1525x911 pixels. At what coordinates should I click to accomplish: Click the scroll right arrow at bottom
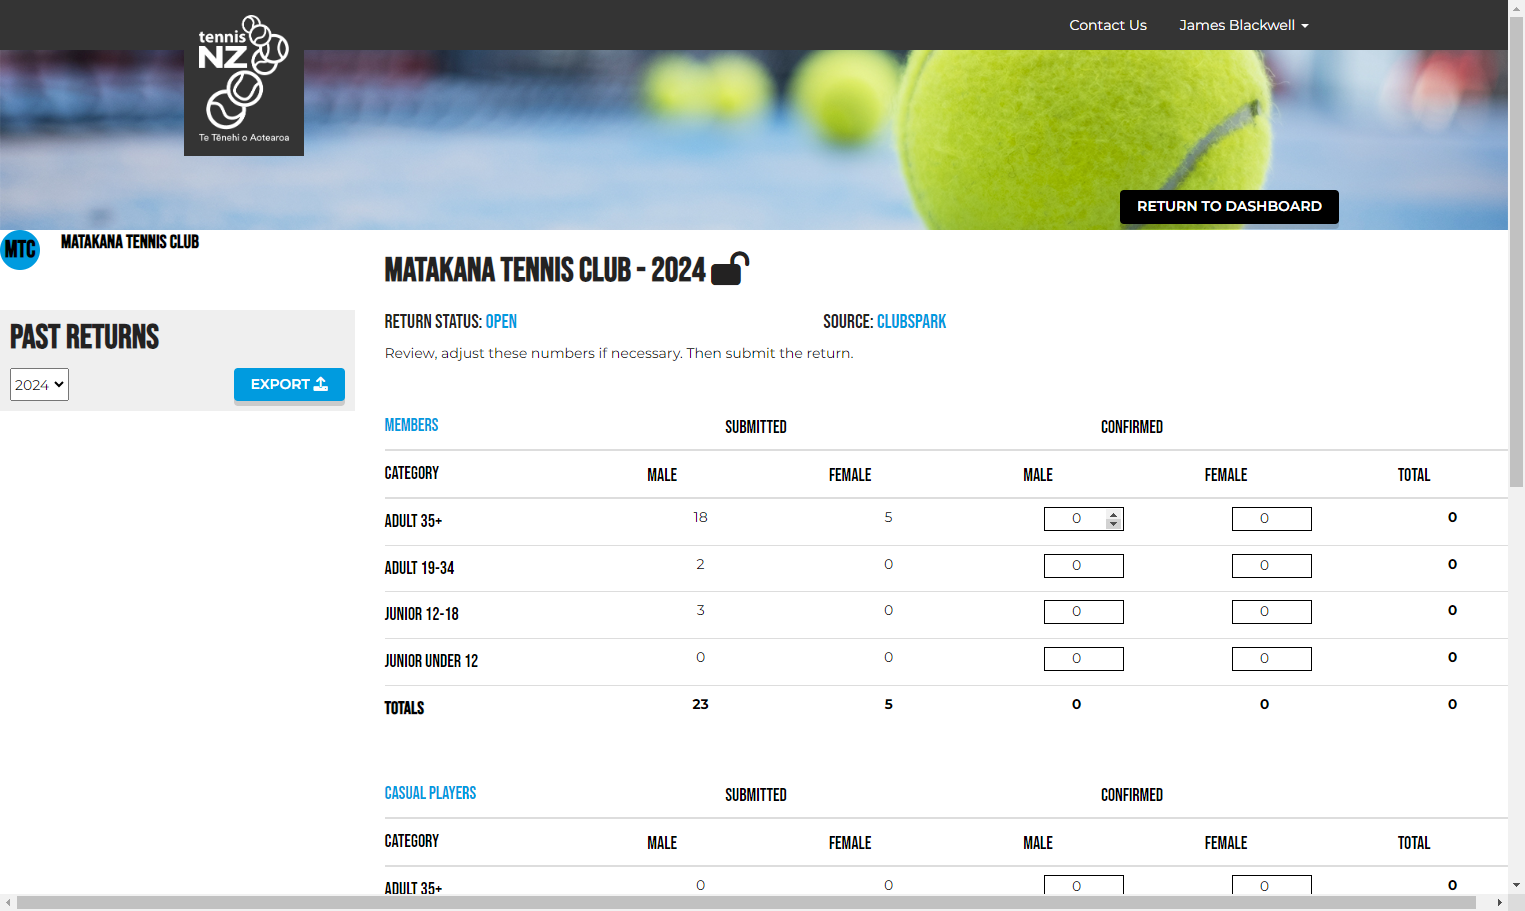[x=1499, y=902]
